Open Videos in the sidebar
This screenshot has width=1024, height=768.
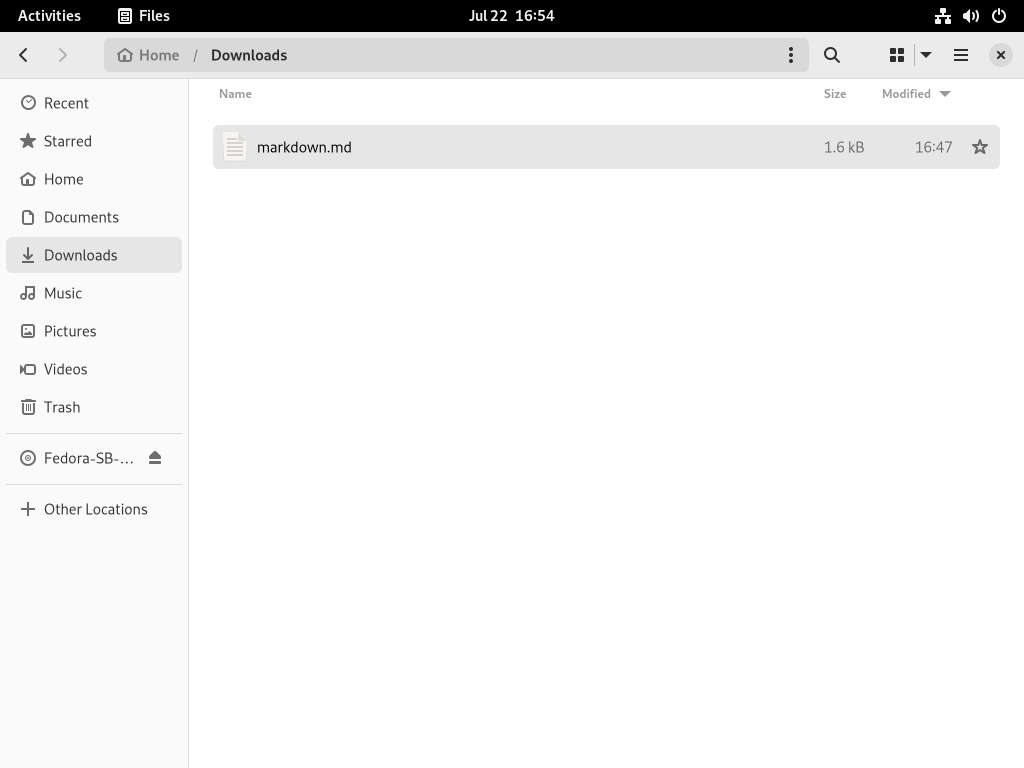point(94,369)
